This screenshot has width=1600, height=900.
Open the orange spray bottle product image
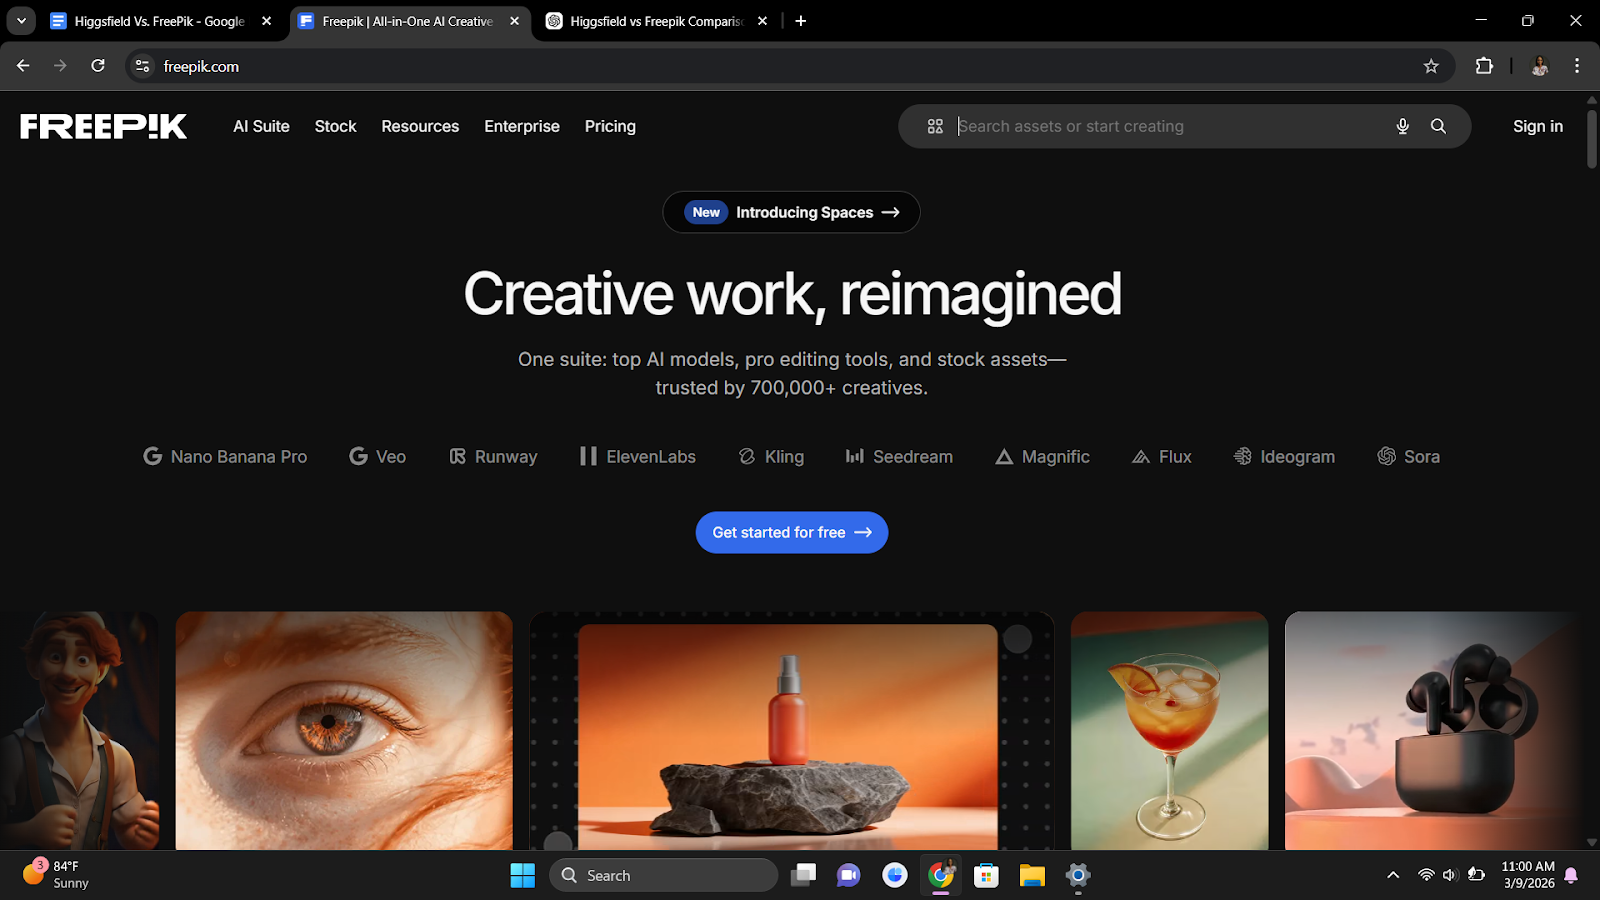click(x=788, y=737)
